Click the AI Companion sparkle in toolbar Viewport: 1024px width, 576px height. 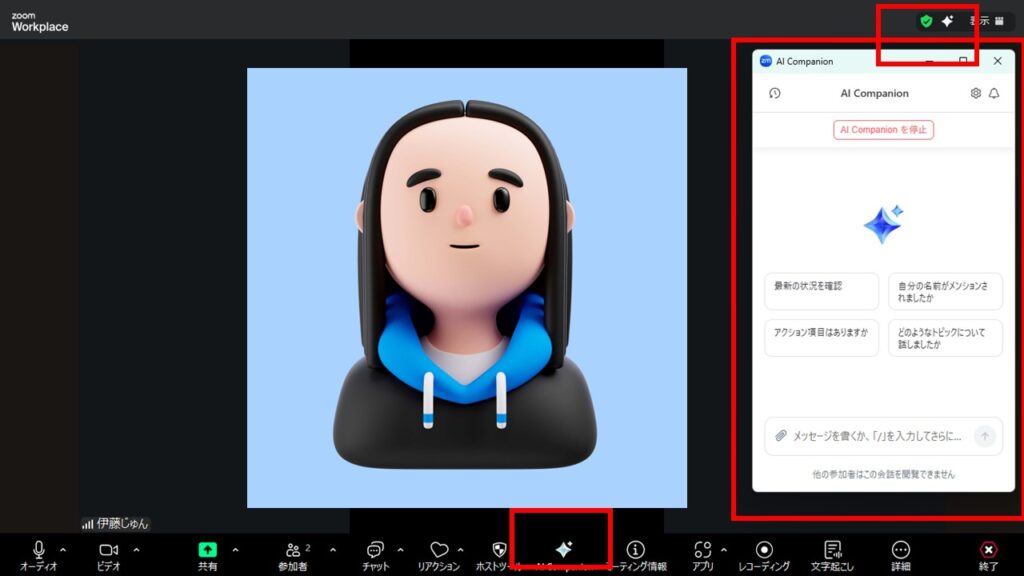click(563, 549)
